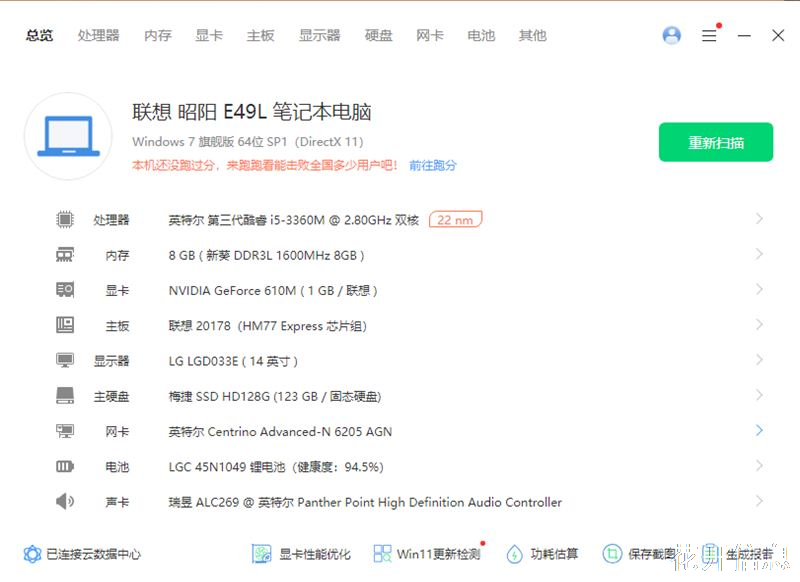This screenshot has width=800, height=582.
Task: Expand the 处理器 row chevron
Action: coord(759,219)
